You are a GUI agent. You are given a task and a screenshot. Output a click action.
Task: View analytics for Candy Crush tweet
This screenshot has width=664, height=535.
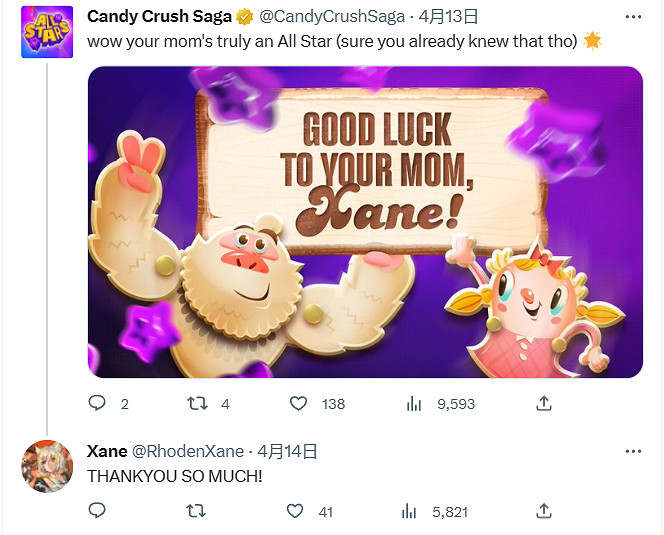coord(414,404)
